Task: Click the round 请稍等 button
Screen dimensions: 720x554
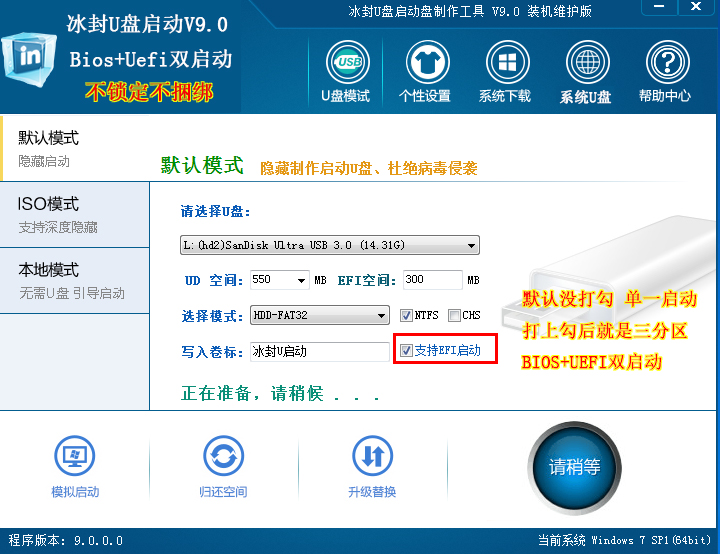Action: 574,468
